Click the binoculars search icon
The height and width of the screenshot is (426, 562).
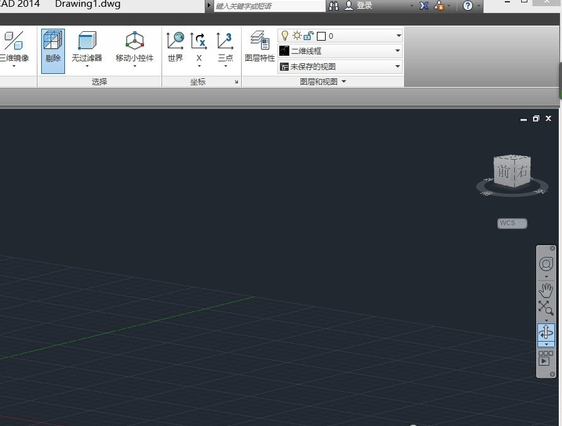pyautogui.click(x=333, y=6)
